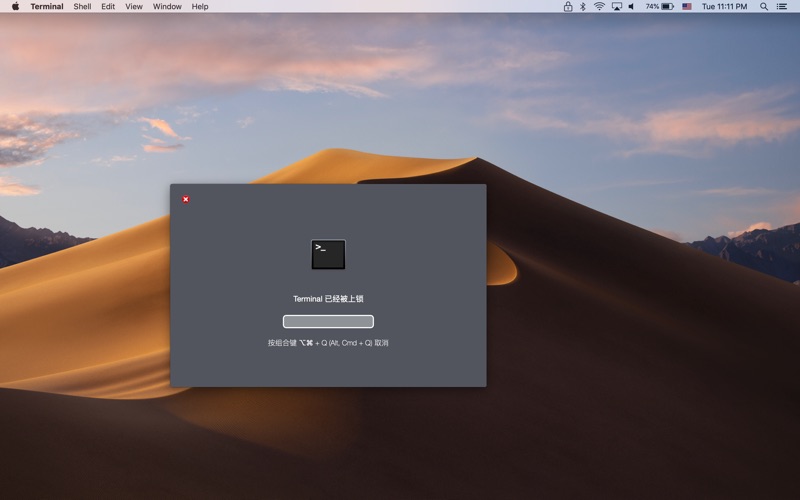The width and height of the screenshot is (800, 500).
Task: Open the Shell menu
Action: click(x=82, y=7)
